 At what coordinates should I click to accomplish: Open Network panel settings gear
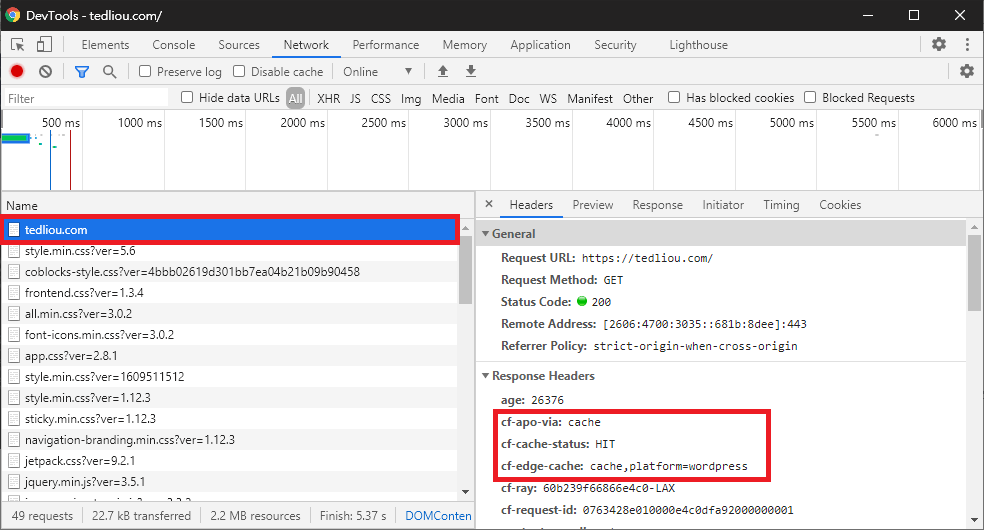967,71
